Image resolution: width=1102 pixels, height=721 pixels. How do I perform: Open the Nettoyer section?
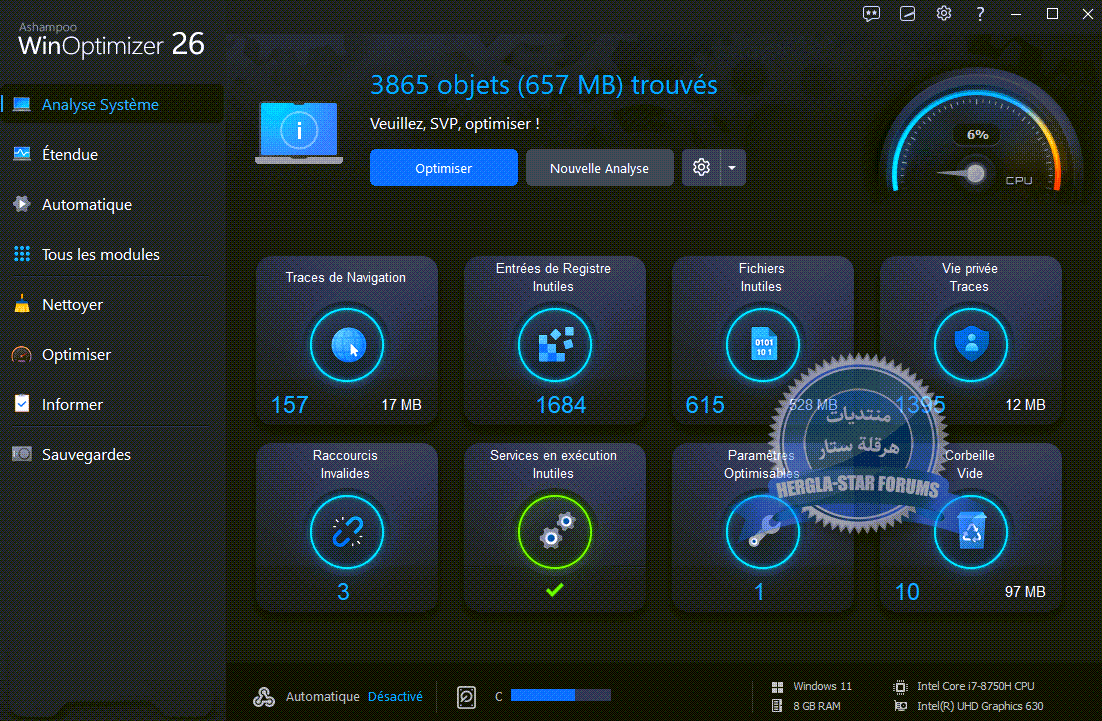click(112, 304)
